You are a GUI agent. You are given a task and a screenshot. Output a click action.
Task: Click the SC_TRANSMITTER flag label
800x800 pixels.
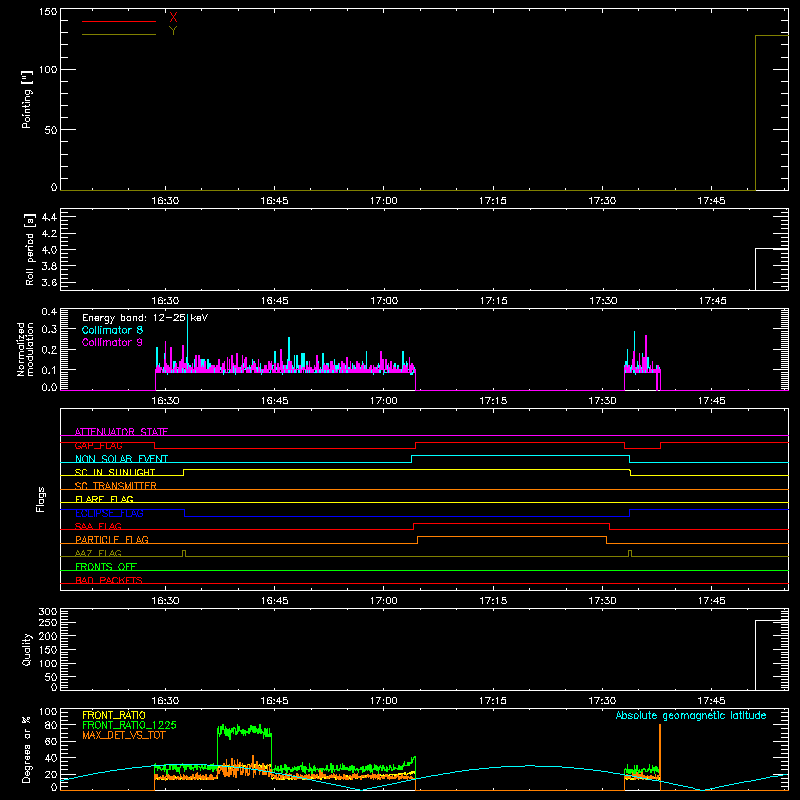pos(116,486)
